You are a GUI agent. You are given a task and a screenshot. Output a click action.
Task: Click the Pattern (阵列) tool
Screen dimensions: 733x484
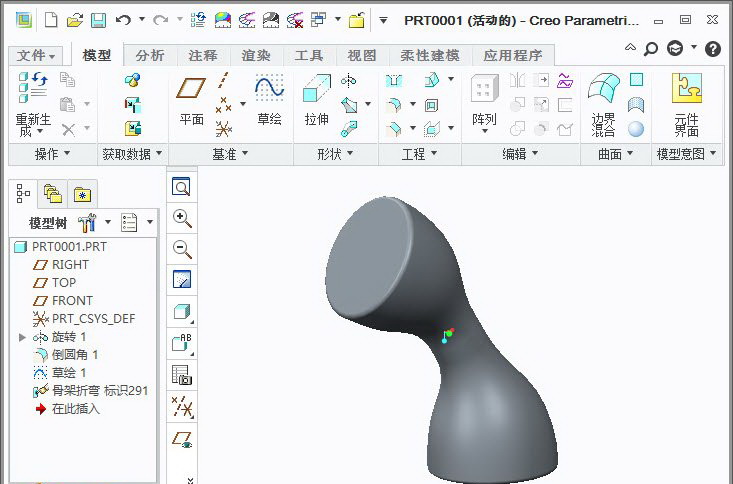click(x=484, y=100)
